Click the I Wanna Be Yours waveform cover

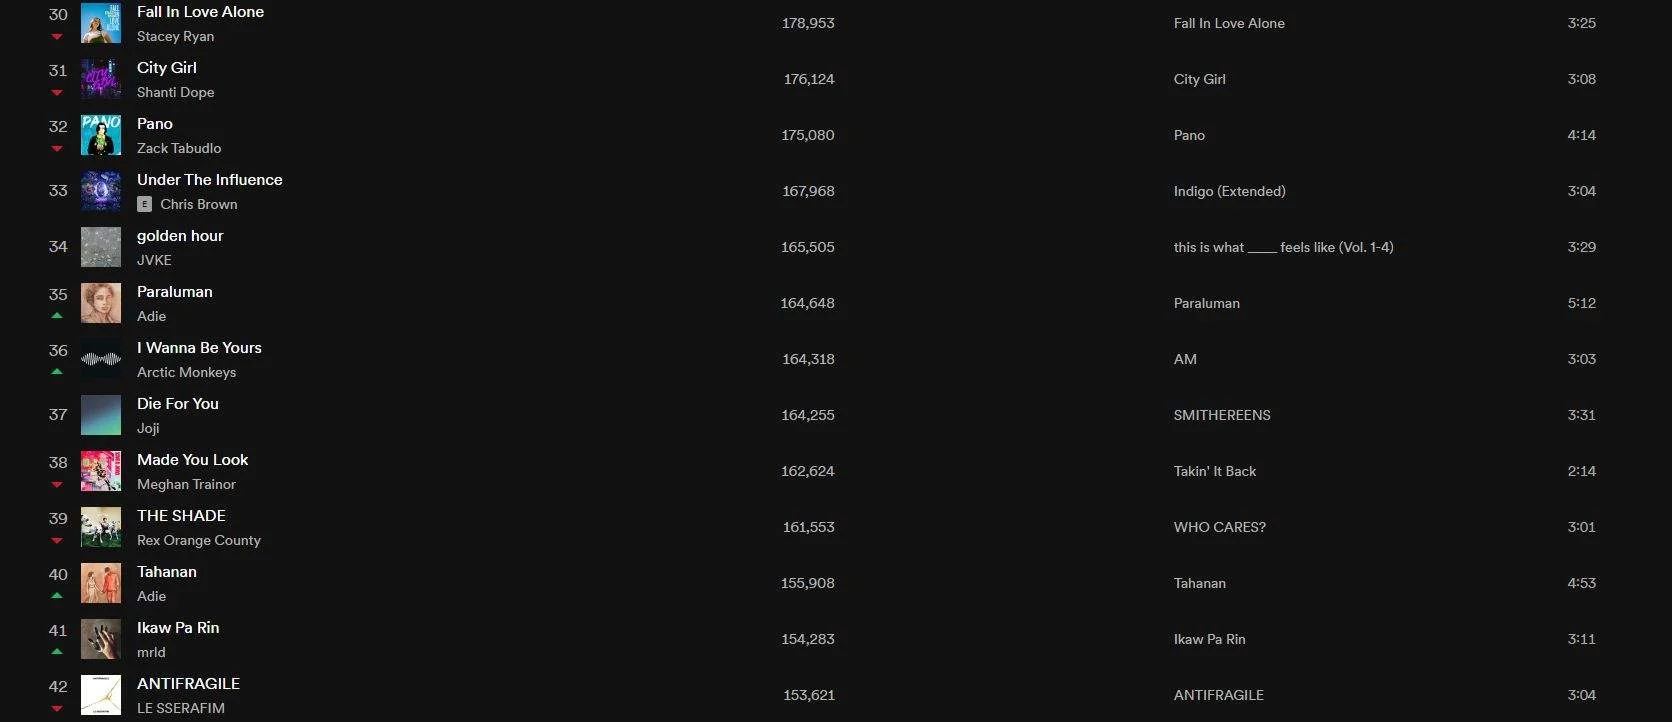(x=101, y=359)
